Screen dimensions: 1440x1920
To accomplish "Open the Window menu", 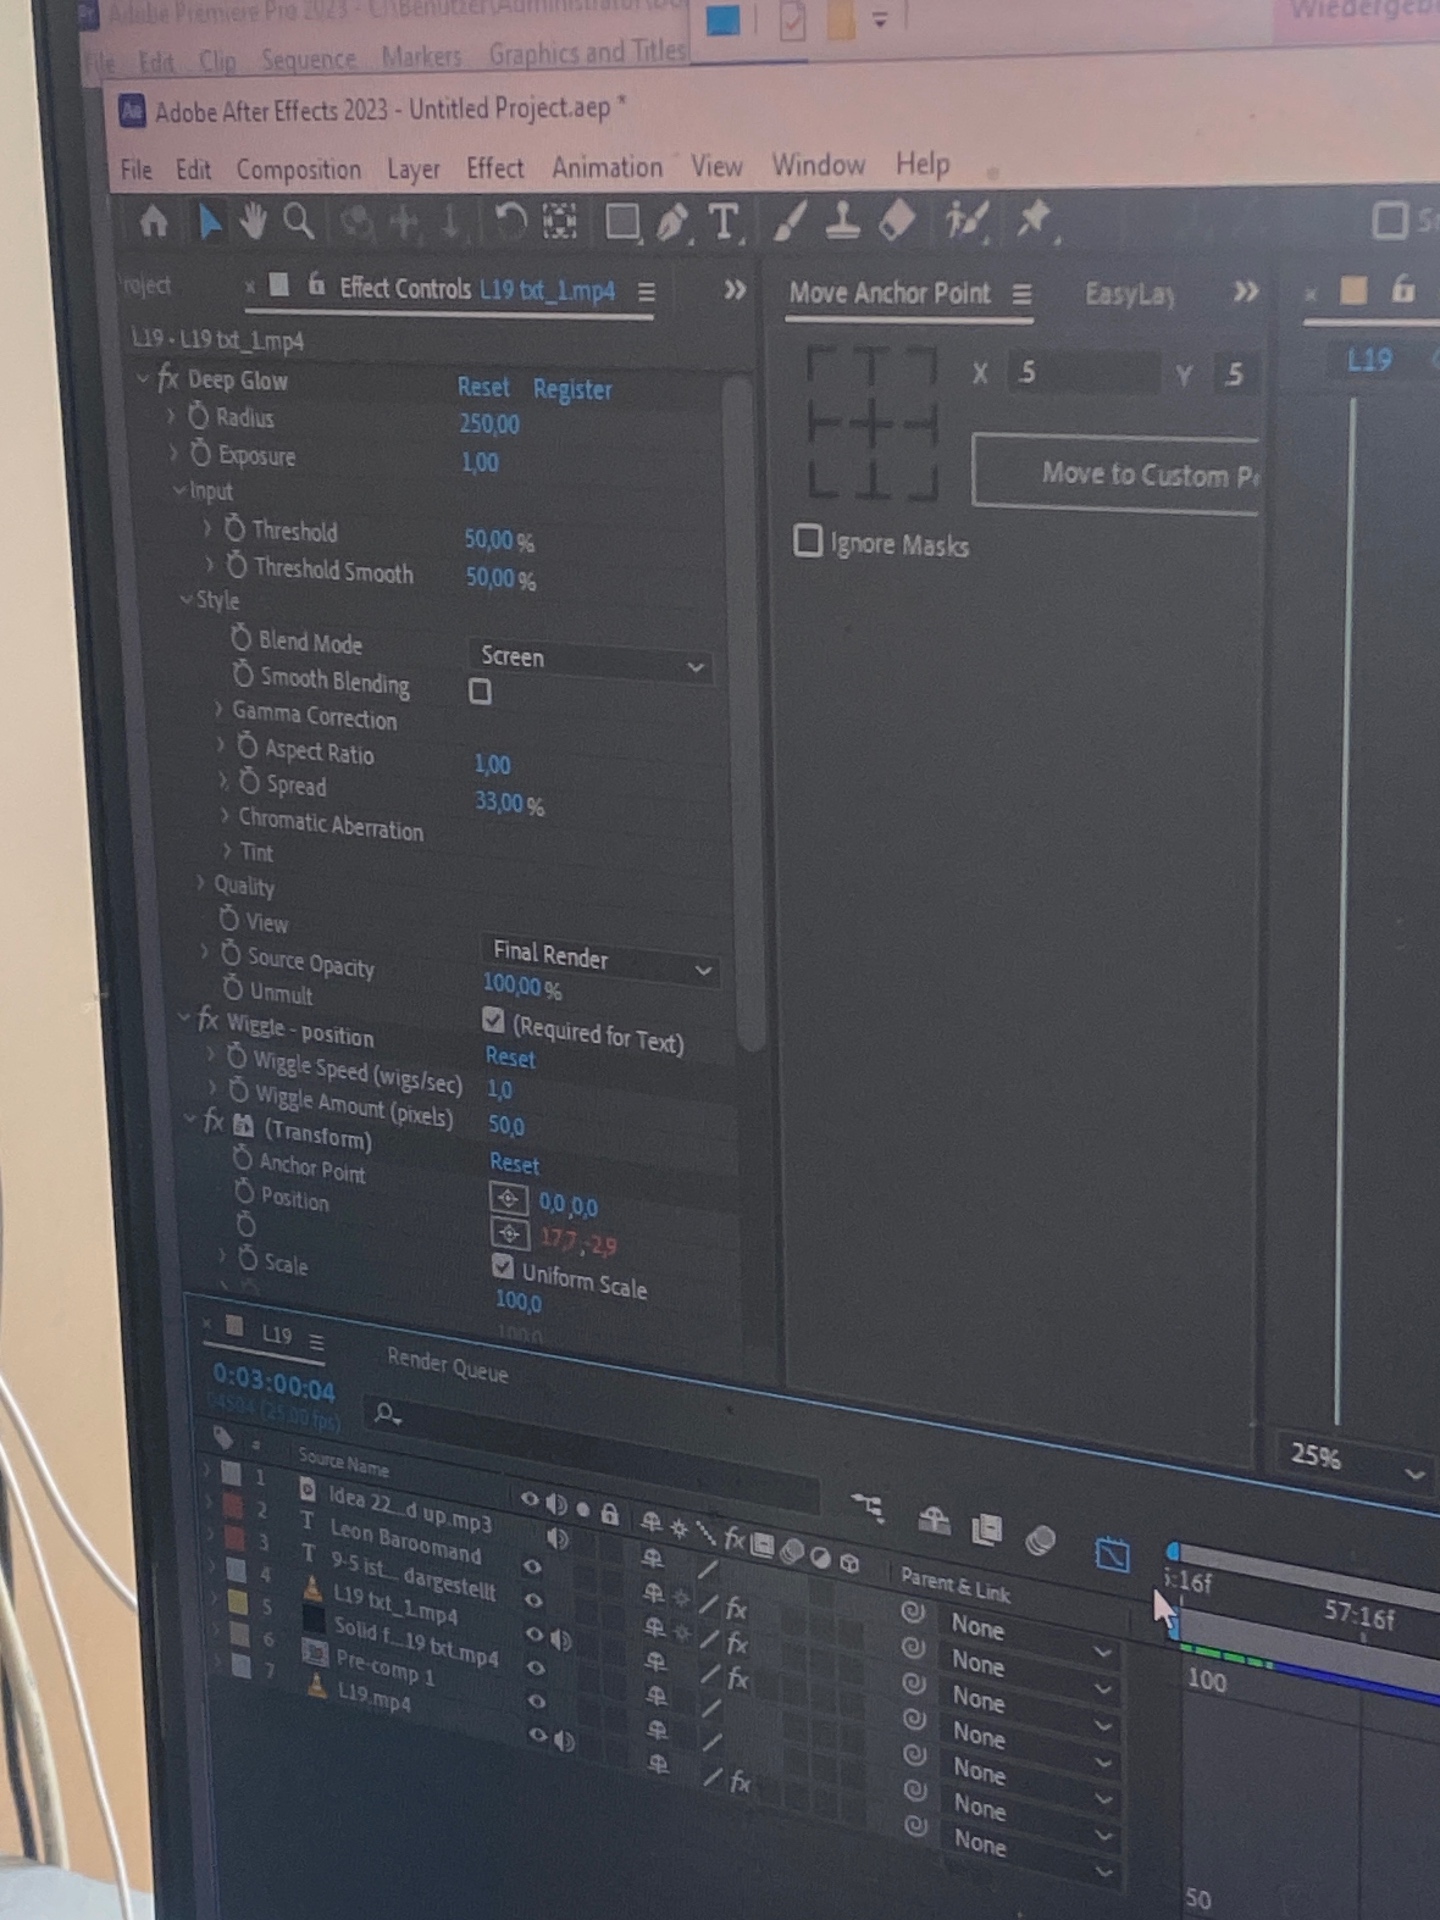I will pos(818,164).
